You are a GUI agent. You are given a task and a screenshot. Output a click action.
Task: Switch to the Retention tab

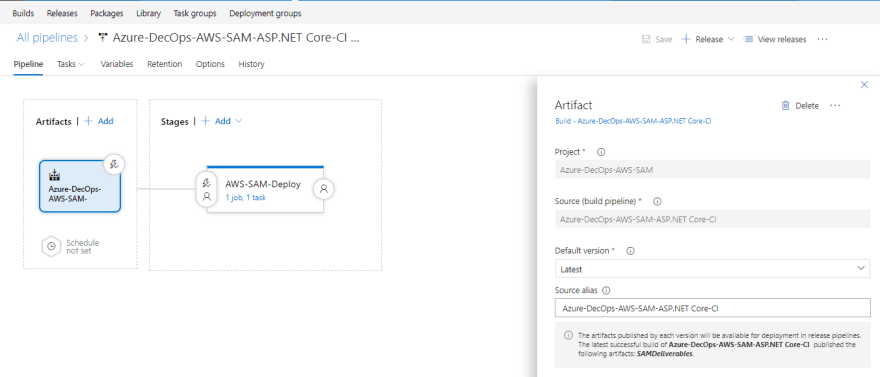pos(164,64)
